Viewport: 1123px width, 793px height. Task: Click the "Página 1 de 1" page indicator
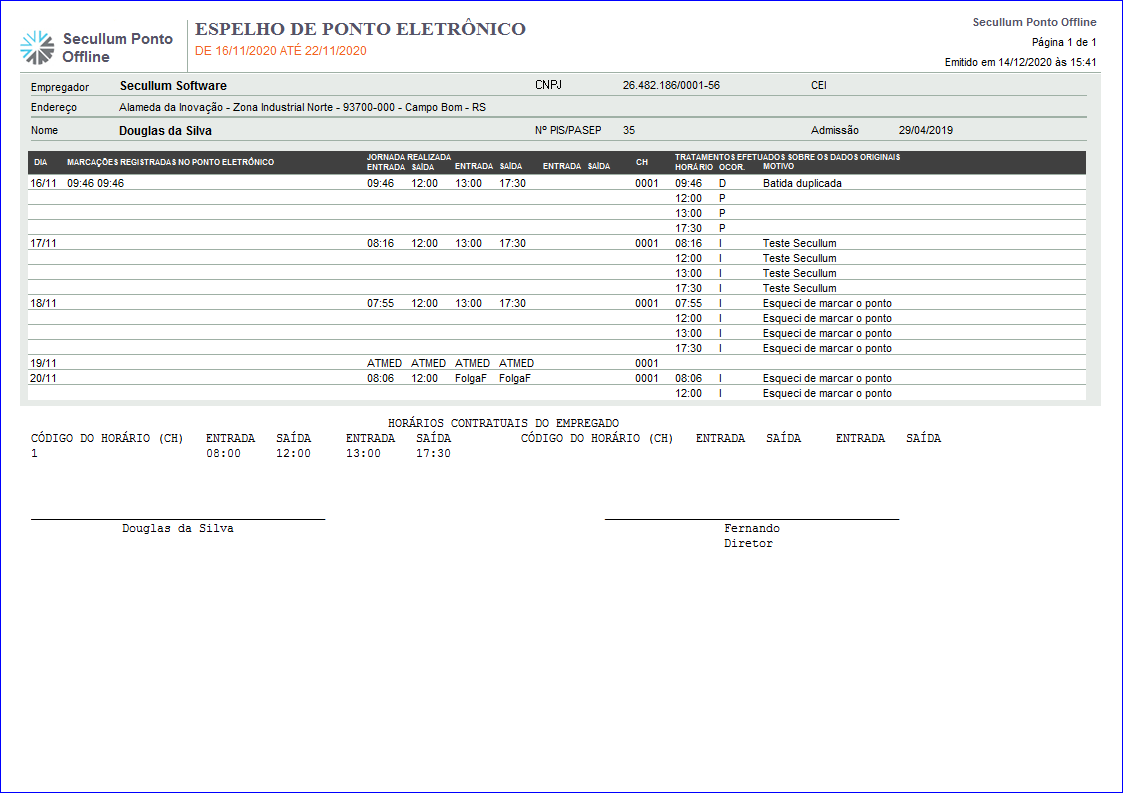1064,42
